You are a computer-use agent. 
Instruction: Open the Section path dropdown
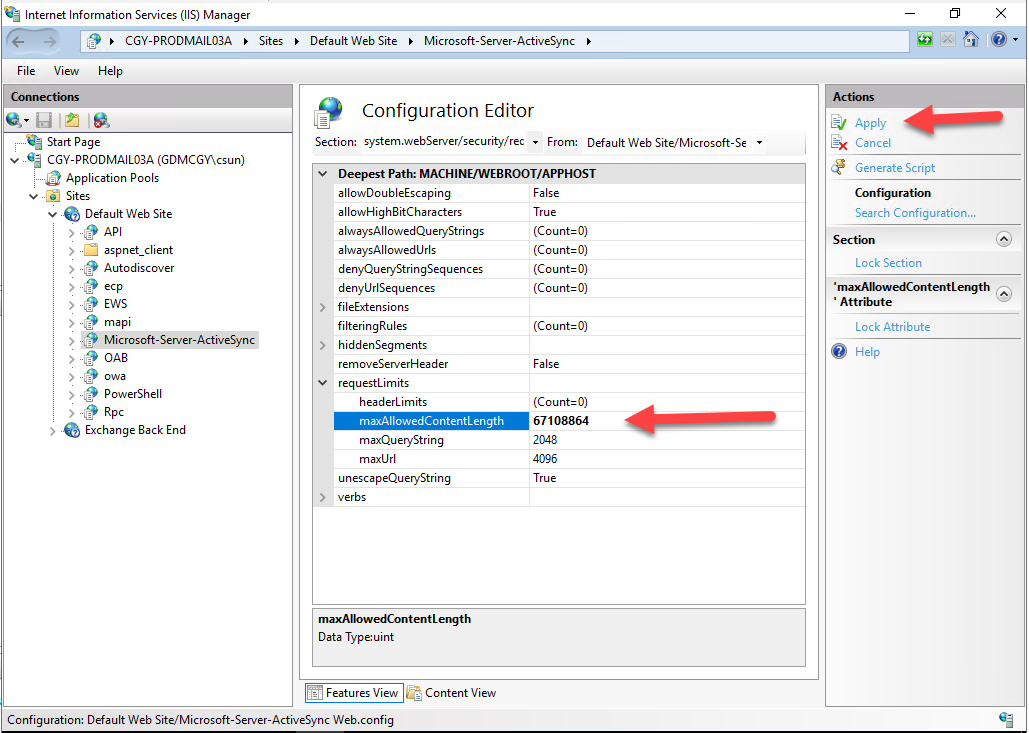click(535, 142)
